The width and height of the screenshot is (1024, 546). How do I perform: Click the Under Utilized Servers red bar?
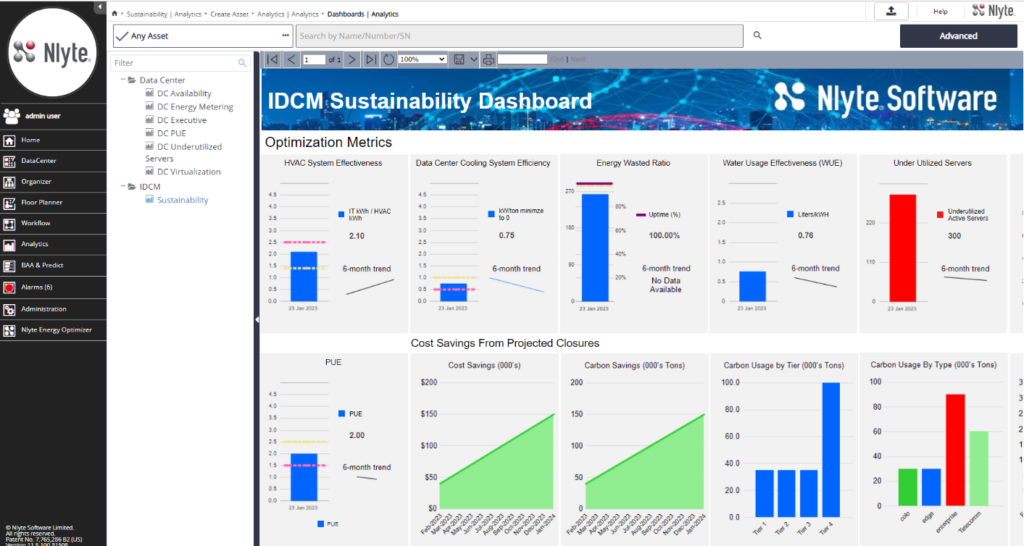pos(903,248)
